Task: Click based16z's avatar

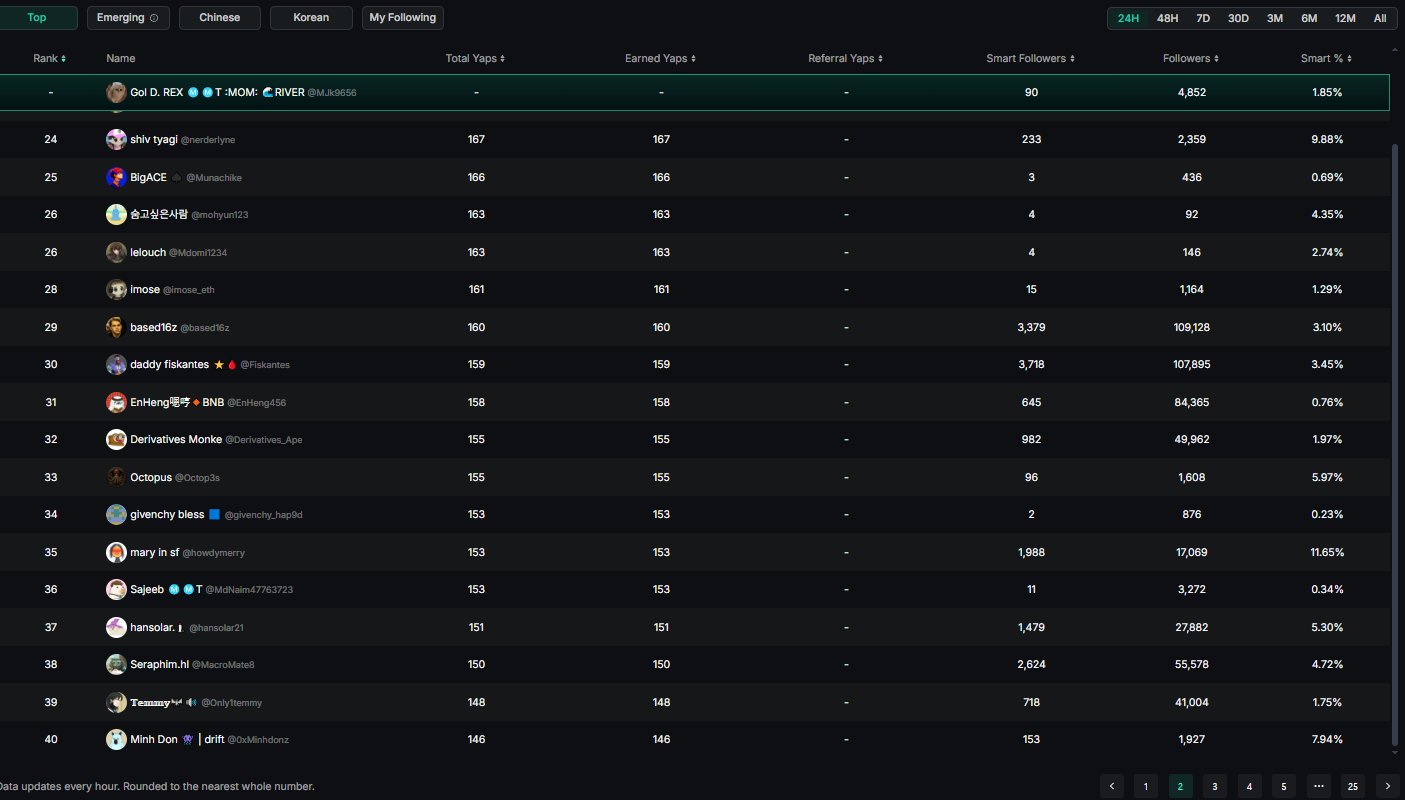Action: 116,327
